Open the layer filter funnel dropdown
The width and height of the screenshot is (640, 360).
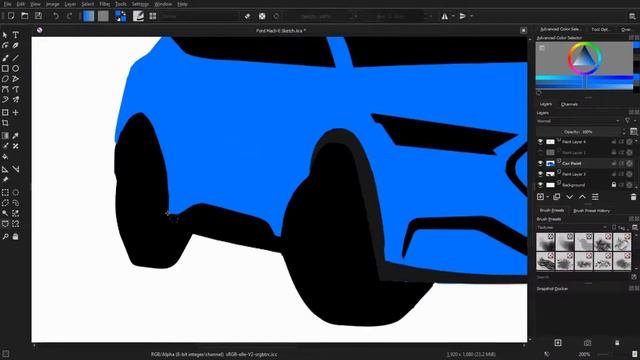tap(629, 121)
